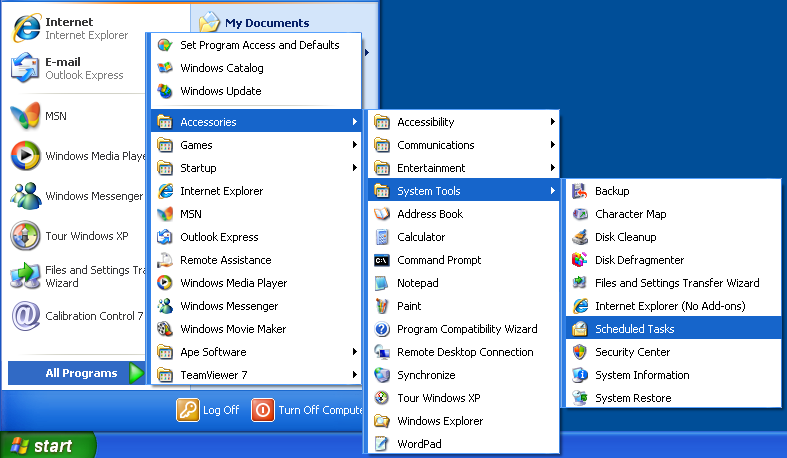Image resolution: width=787 pixels, height=458 pixels.
Task: Open Scheduled Tasks
Action: tap(674, 329)
